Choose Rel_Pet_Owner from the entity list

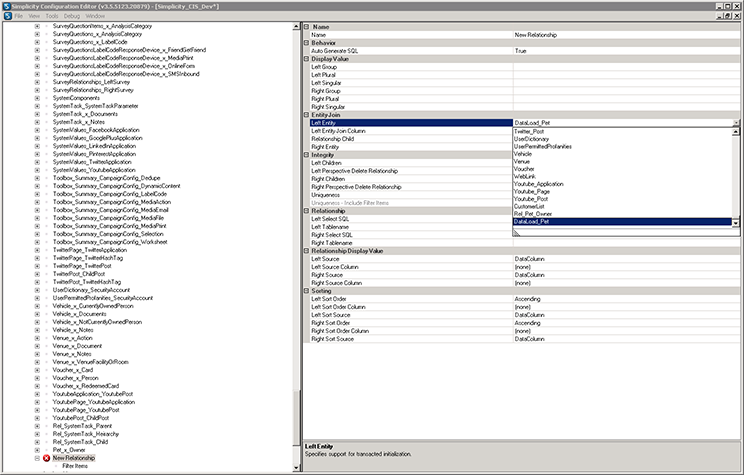click(622, 214)
